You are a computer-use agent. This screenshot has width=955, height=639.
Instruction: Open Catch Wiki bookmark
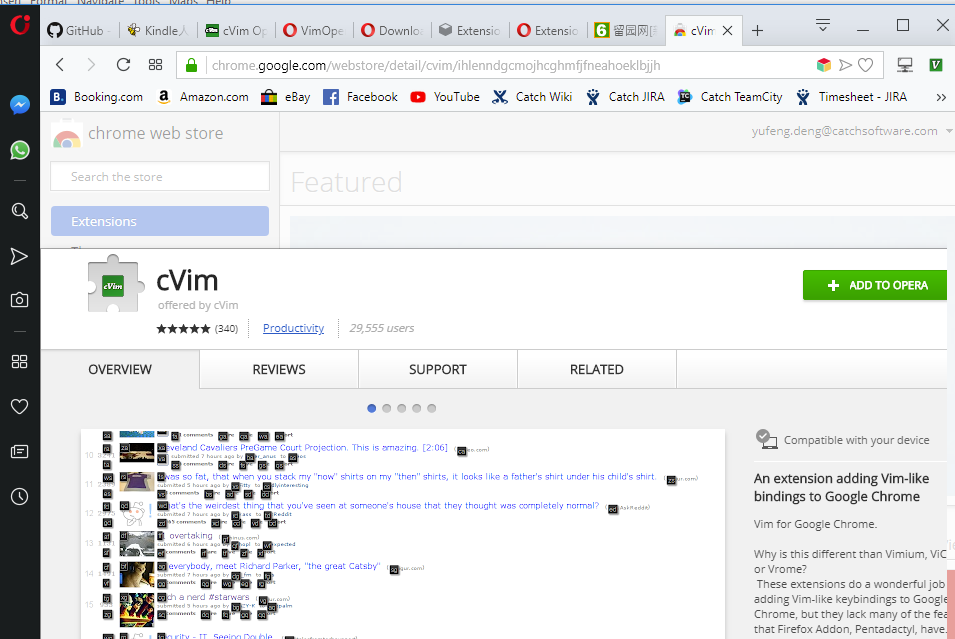point(532,97)
